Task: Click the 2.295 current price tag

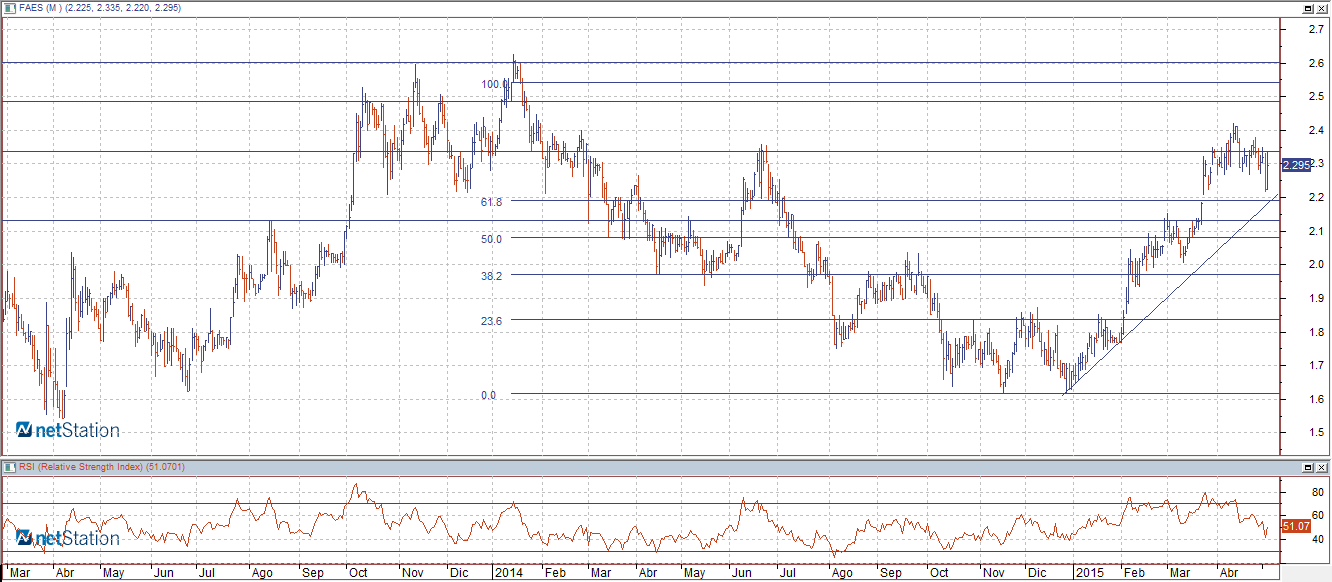Action: [x=1296, y=165]
